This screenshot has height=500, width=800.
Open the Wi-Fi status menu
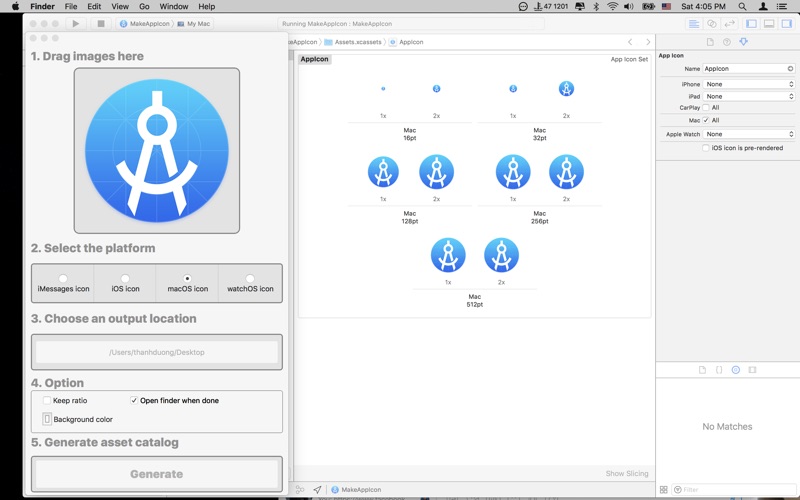tap(612, 6)
